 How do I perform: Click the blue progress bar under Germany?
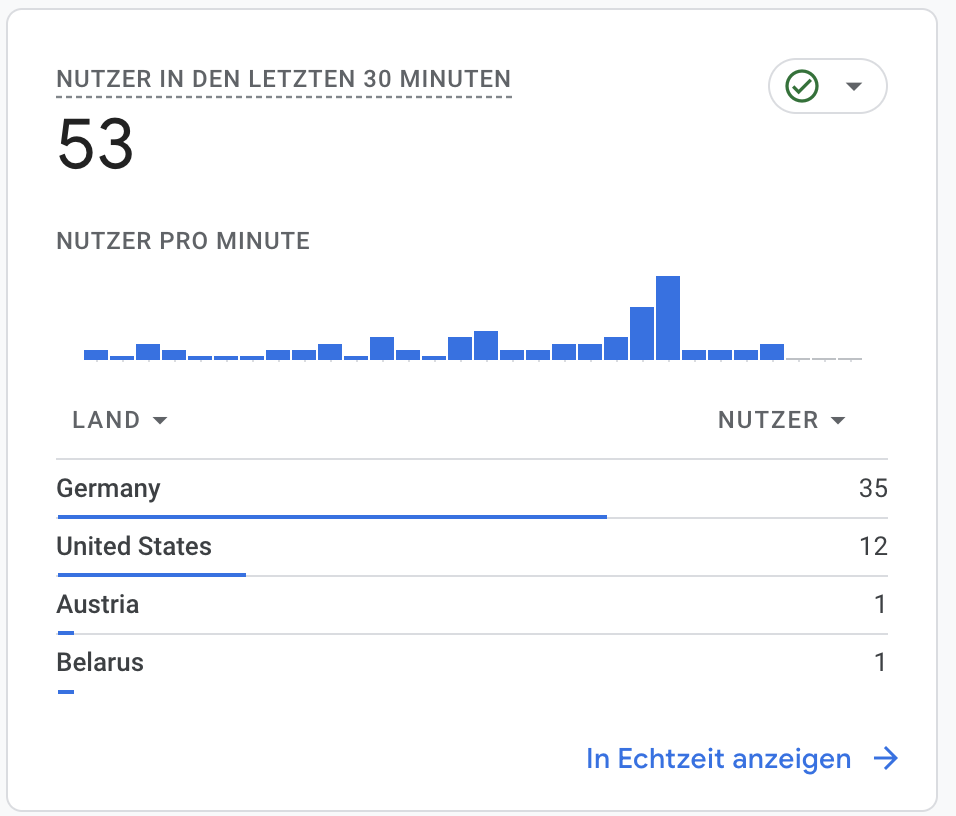[330, 516]
